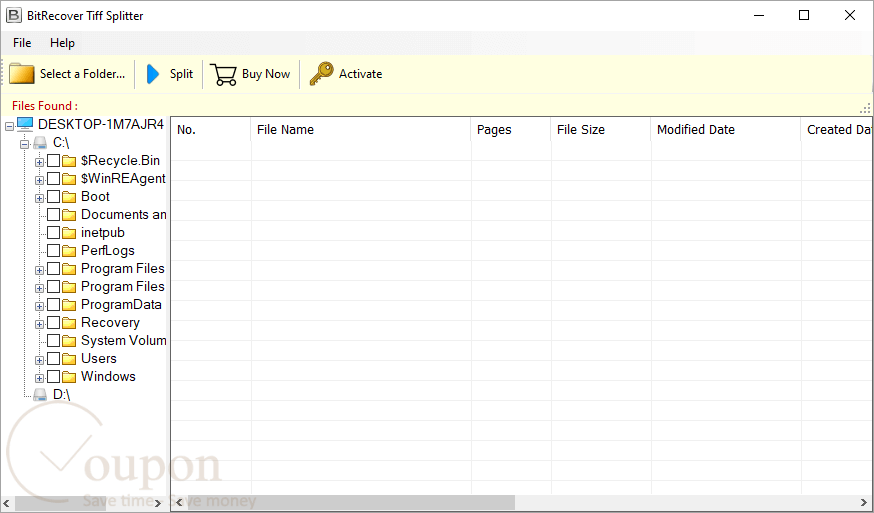The image size is (874, 513).
Task: Collapse the DESKTOP-1M7AJR4 tree node
Action: pyautogui.click(x=9, y=127)
